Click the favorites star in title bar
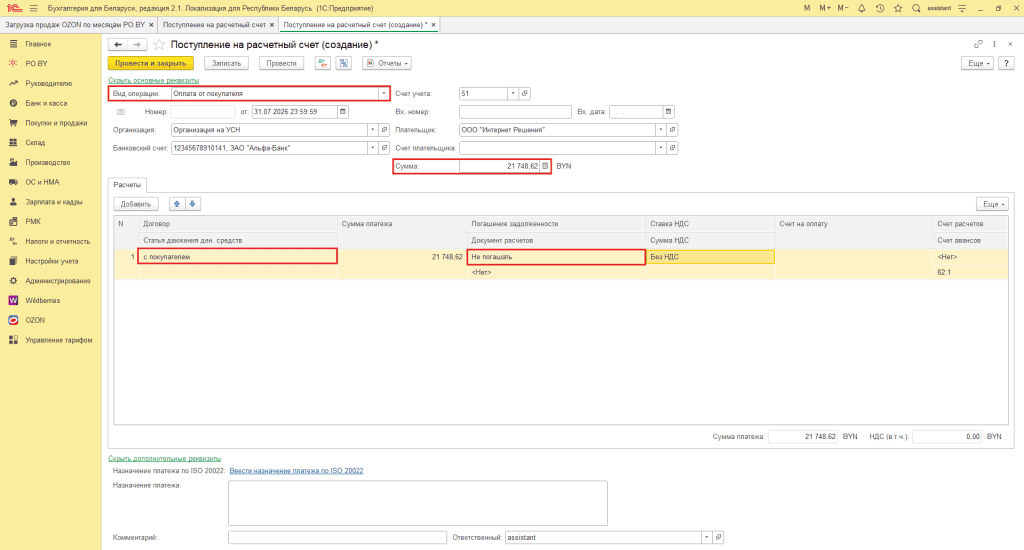The width and height of the screenshot is (1024, 550). click(x=898, y=8)
